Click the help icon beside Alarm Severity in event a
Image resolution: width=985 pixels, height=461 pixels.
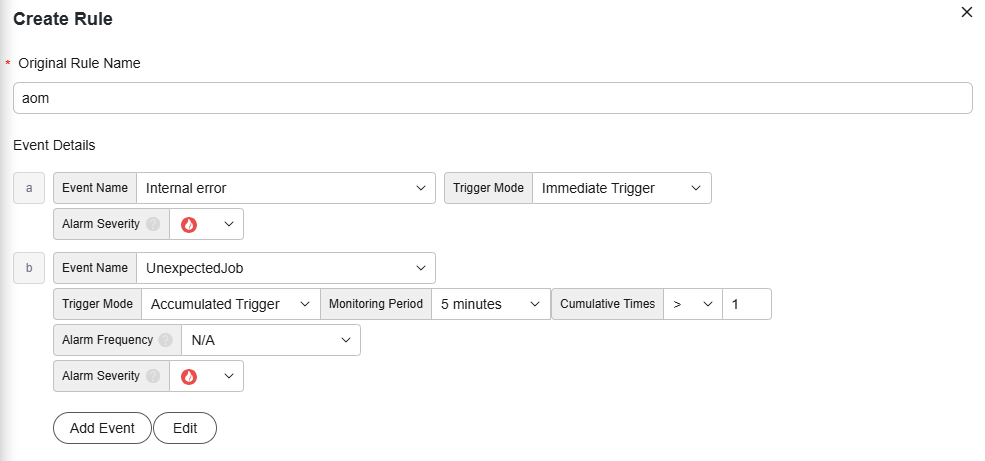pos(153,224)
